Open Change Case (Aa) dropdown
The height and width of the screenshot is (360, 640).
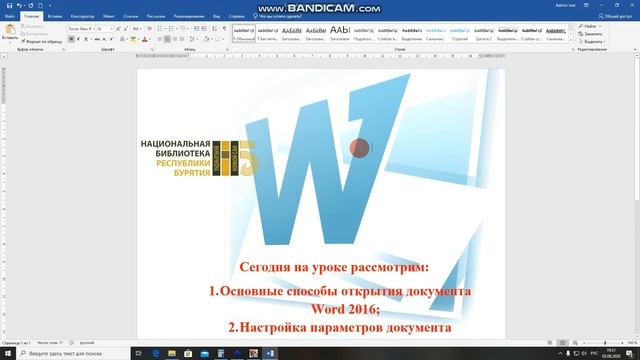[137, 29]
